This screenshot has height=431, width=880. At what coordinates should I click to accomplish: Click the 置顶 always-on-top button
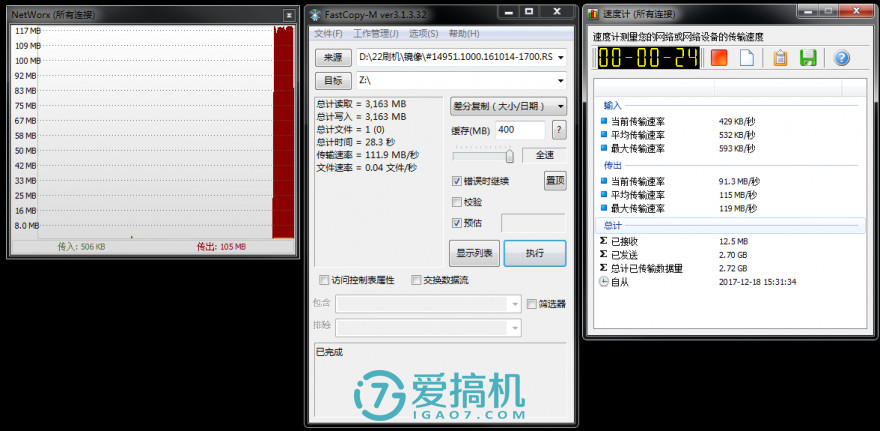click(555, 181)
